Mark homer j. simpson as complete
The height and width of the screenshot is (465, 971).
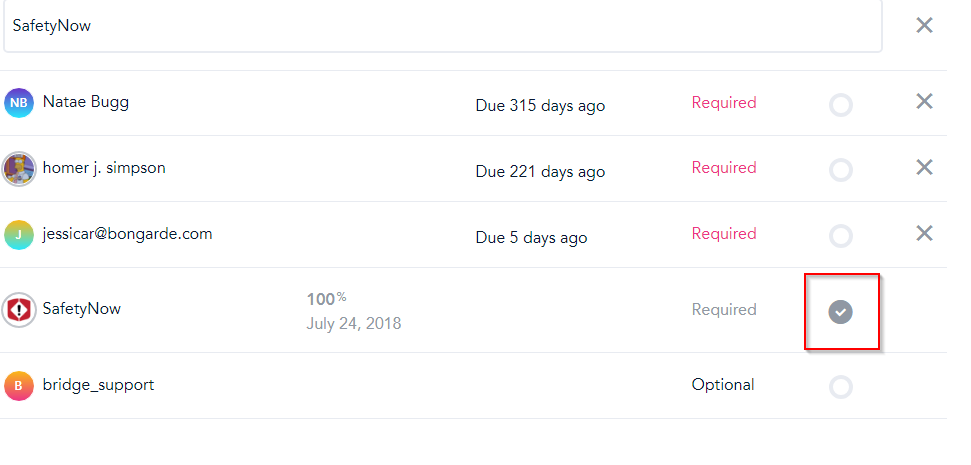click(x=841, y=170)
